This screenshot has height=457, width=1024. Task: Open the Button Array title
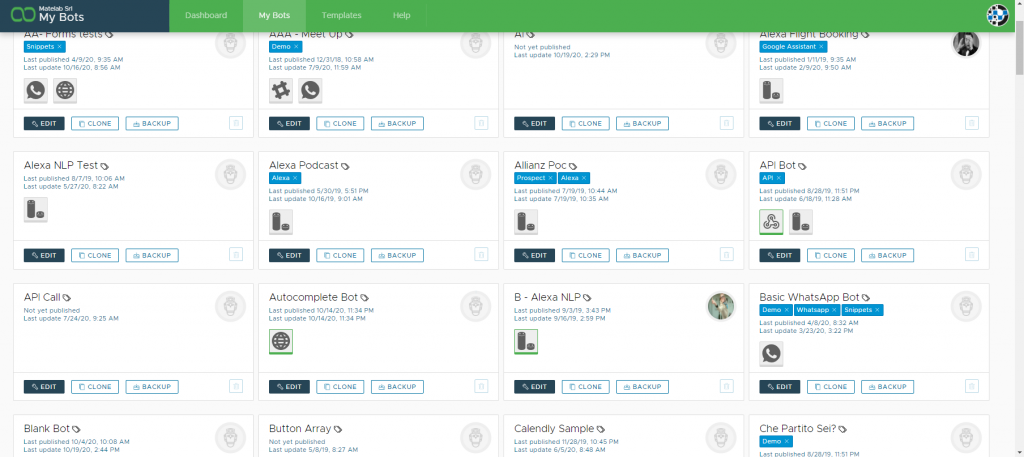coord(300,429)
